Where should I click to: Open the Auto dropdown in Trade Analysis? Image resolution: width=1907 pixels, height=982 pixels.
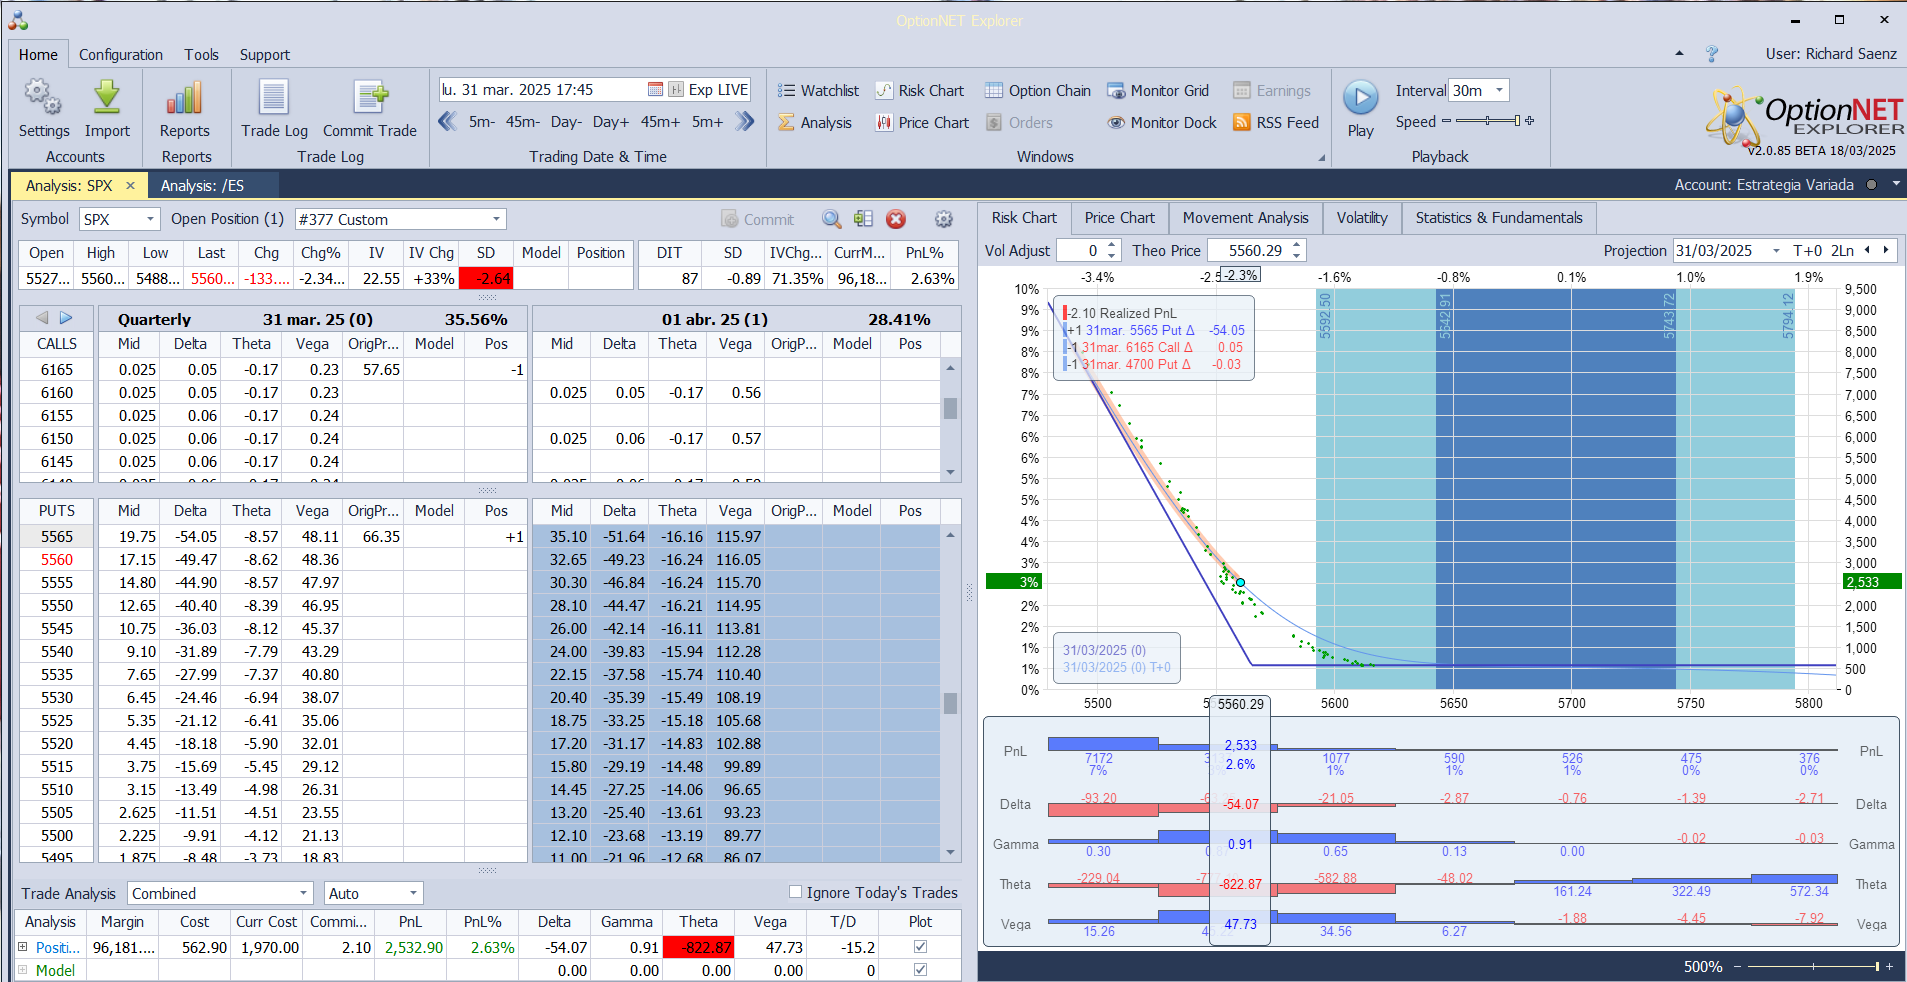click(413, 893)
